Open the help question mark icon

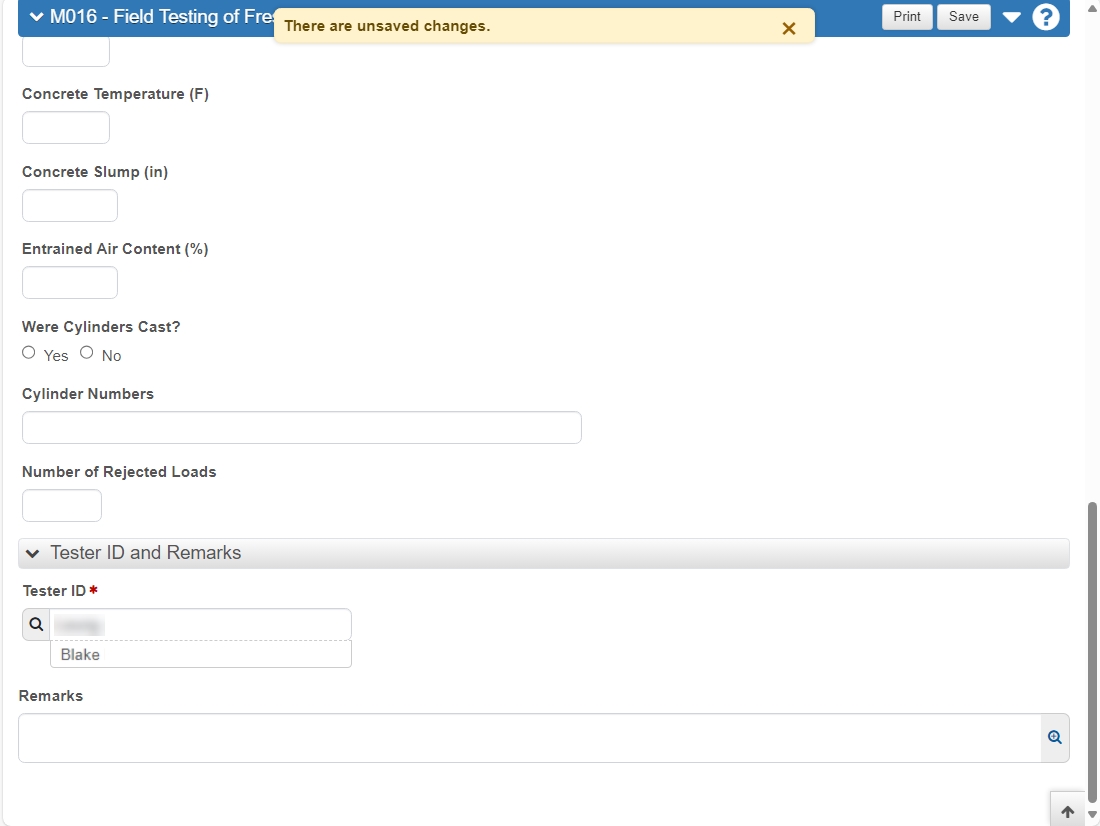click(1045, 17)
